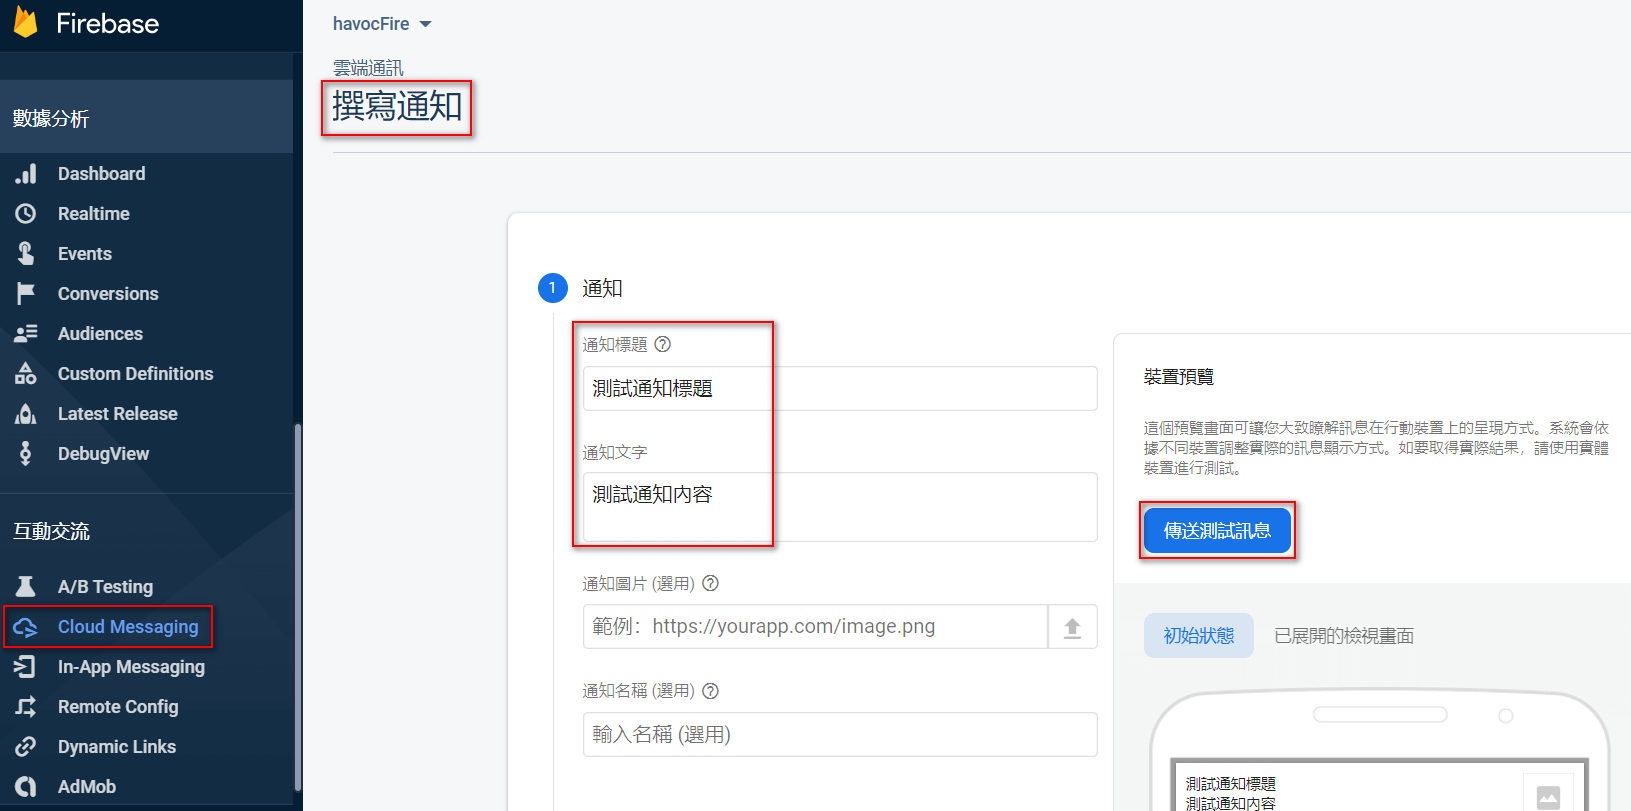Open DebugView page

pyautogui.click(x=103, y=454)
